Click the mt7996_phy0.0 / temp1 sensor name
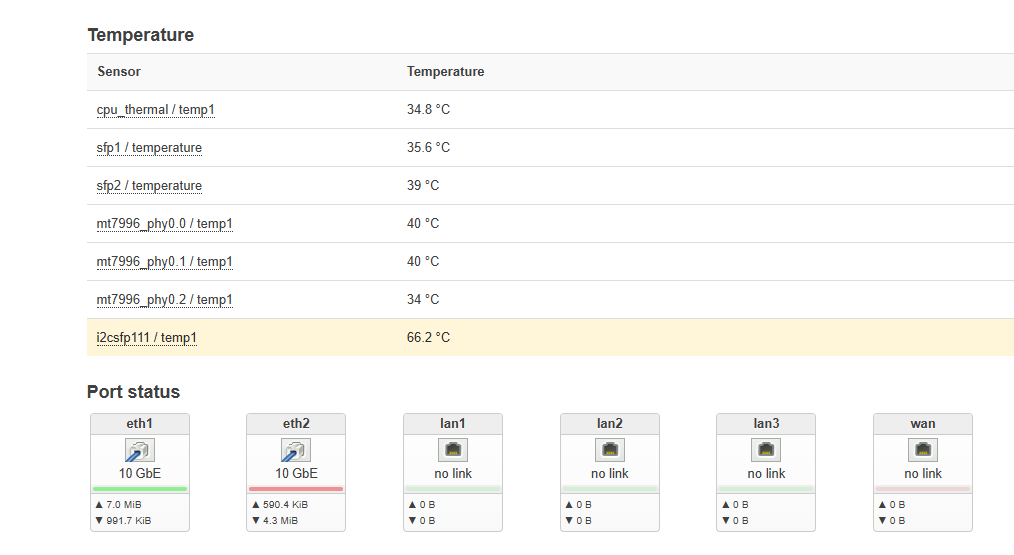The image size is (1014, 555). pyautogui.click(x=164, y=224)
